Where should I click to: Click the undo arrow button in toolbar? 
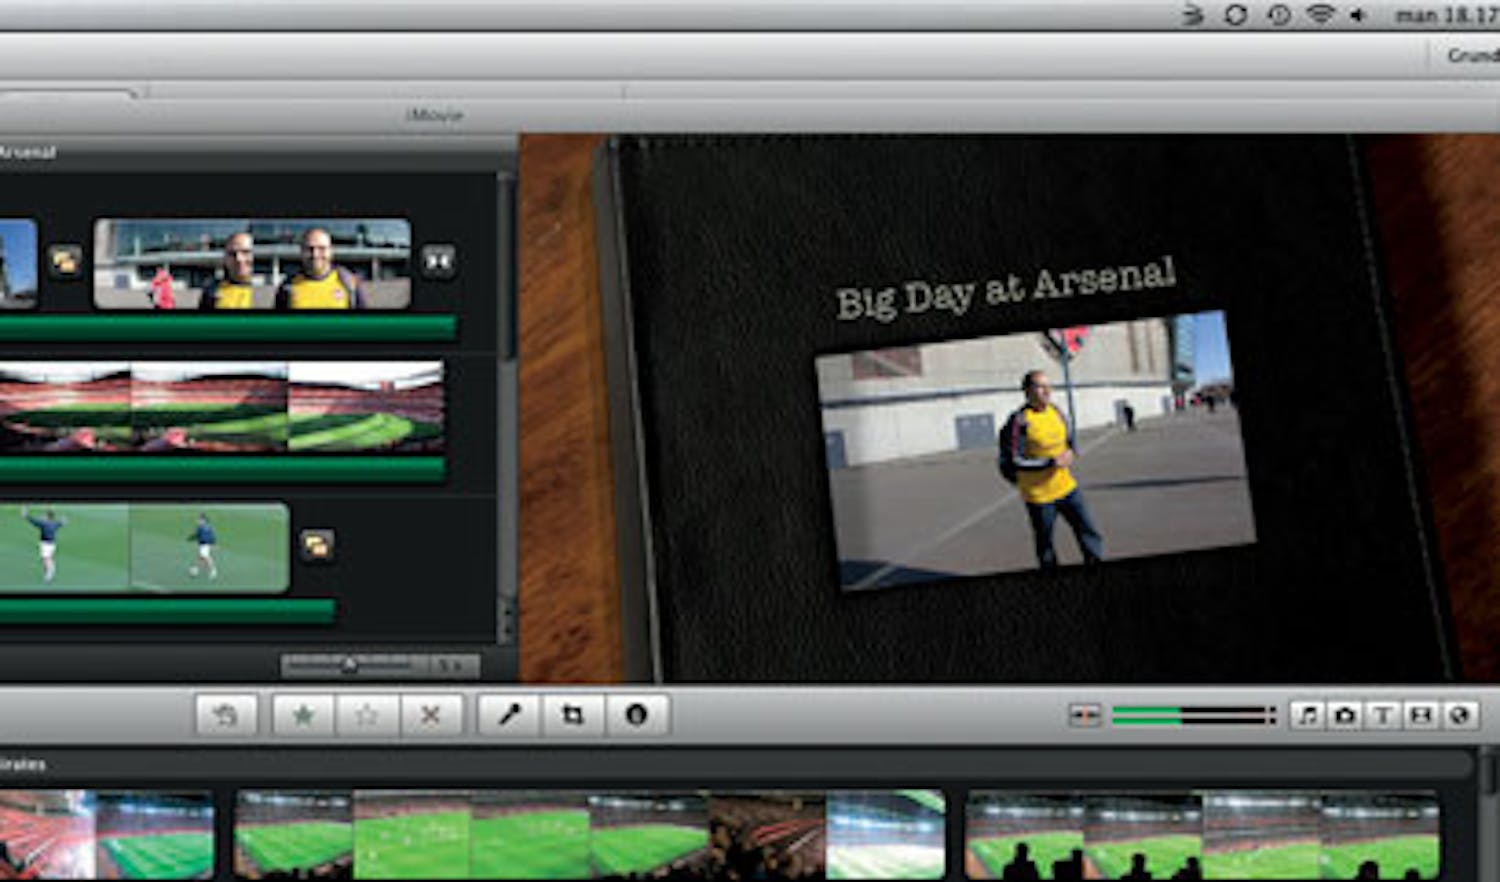pos(226,715)
